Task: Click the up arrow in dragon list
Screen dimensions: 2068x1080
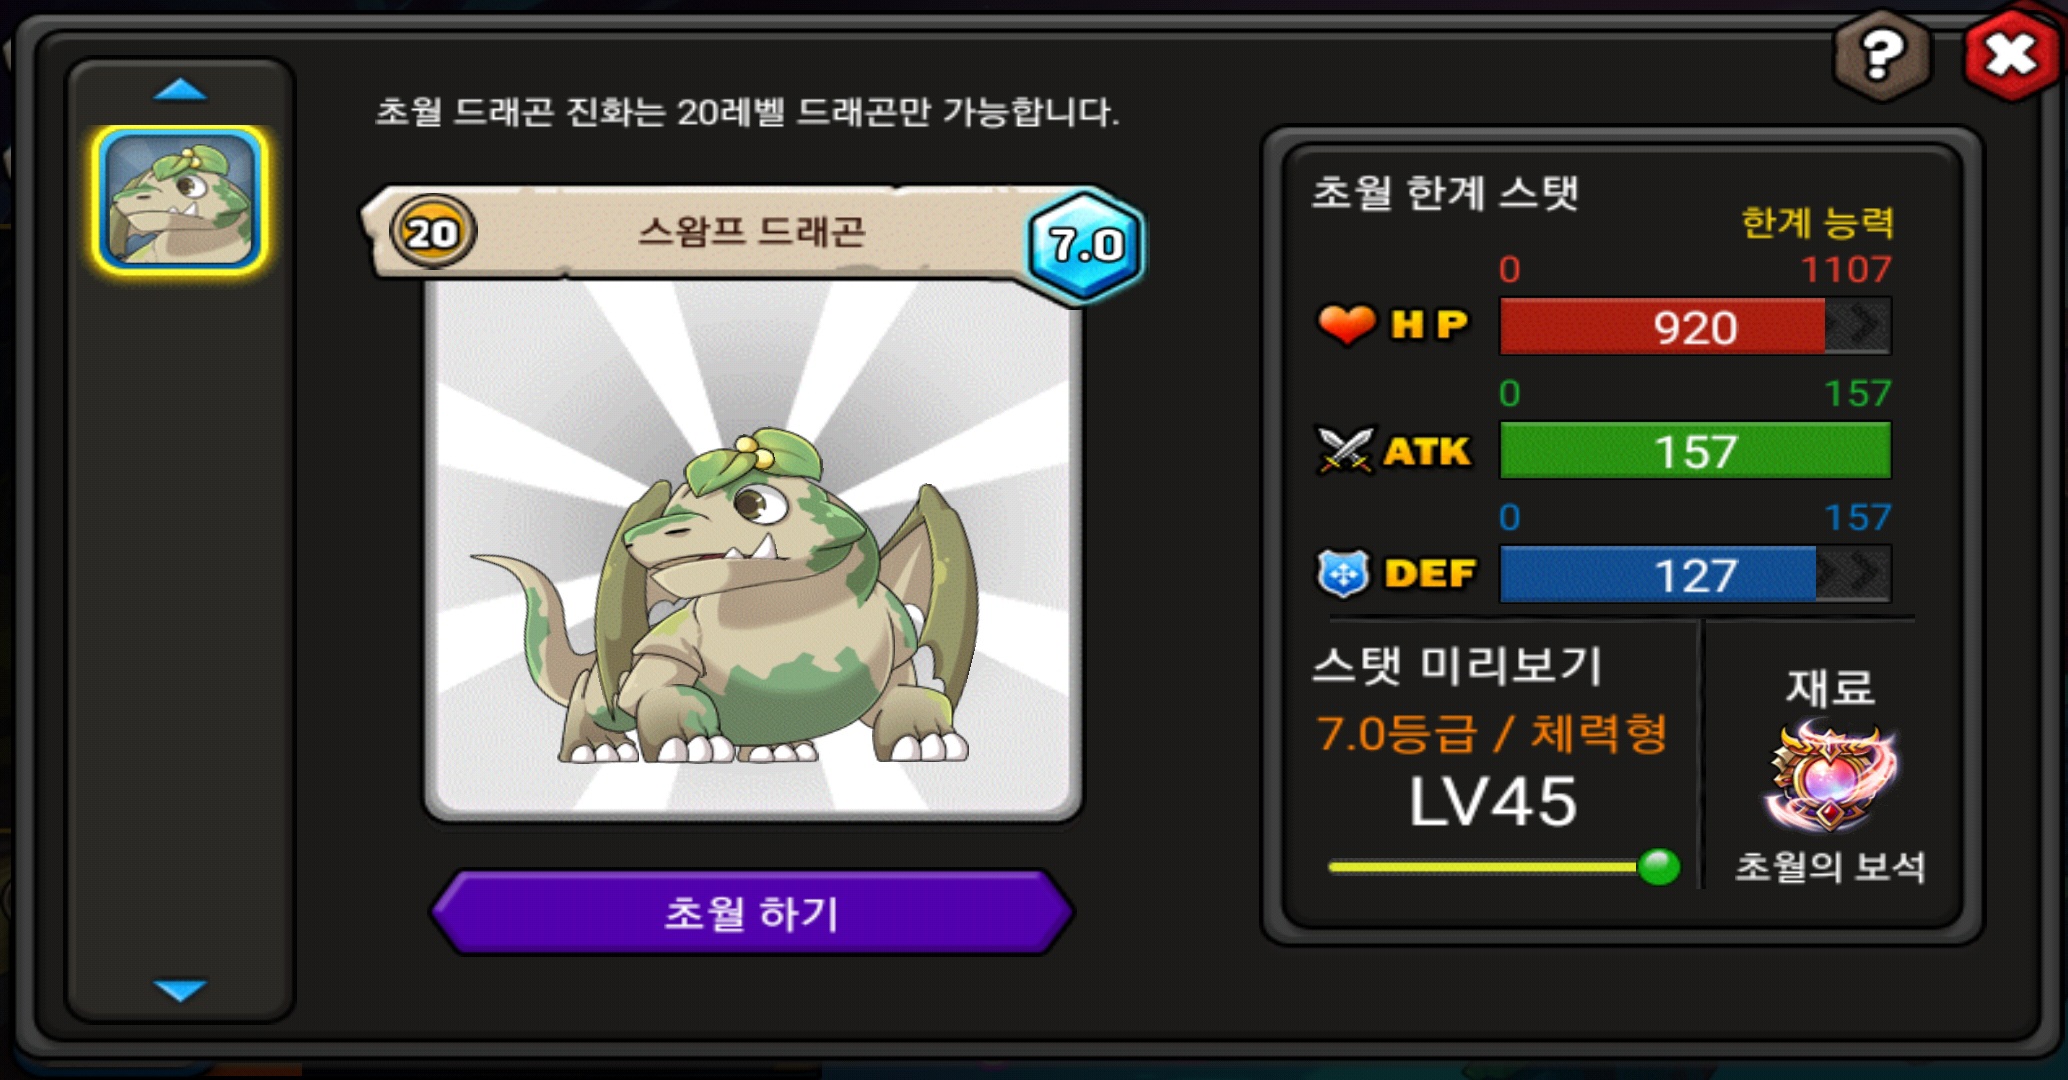Action: (x=180, y=91)
